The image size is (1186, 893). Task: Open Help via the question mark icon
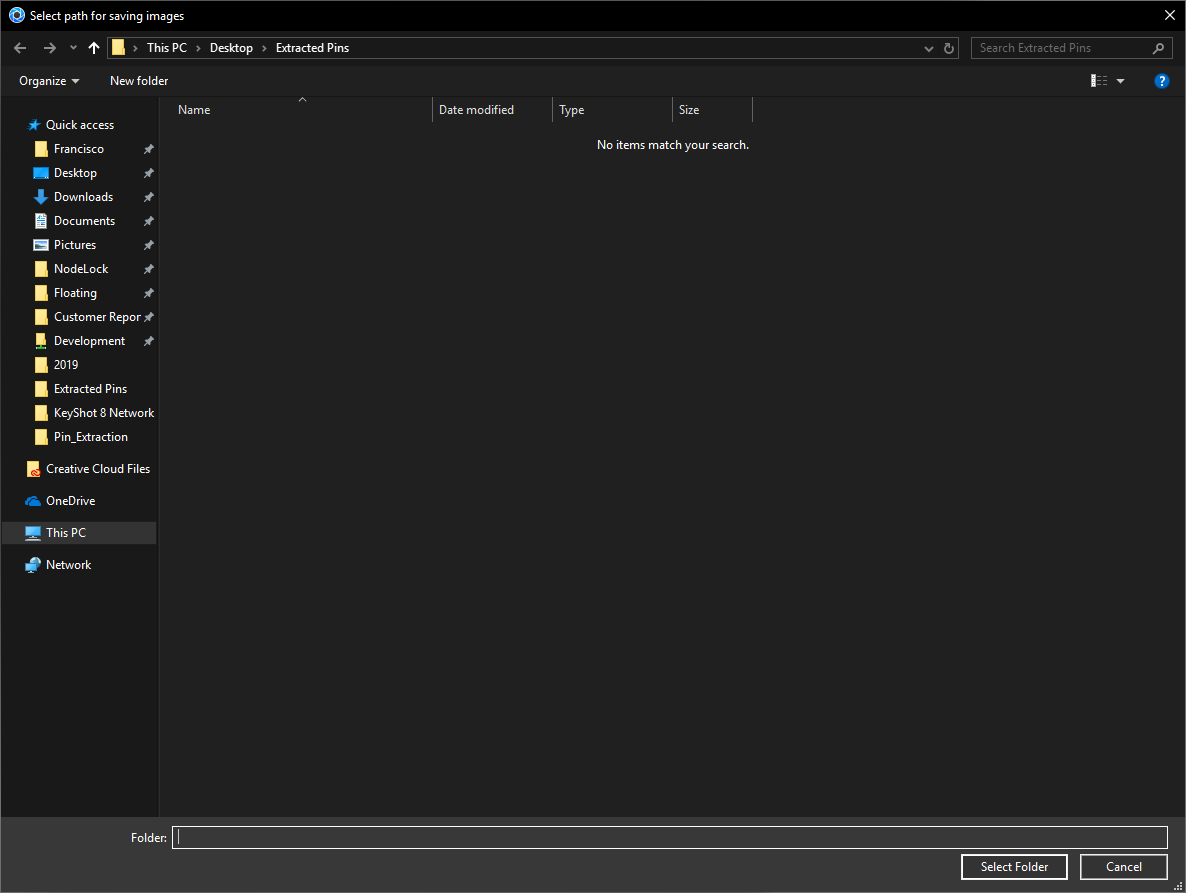pos(1161,80)
